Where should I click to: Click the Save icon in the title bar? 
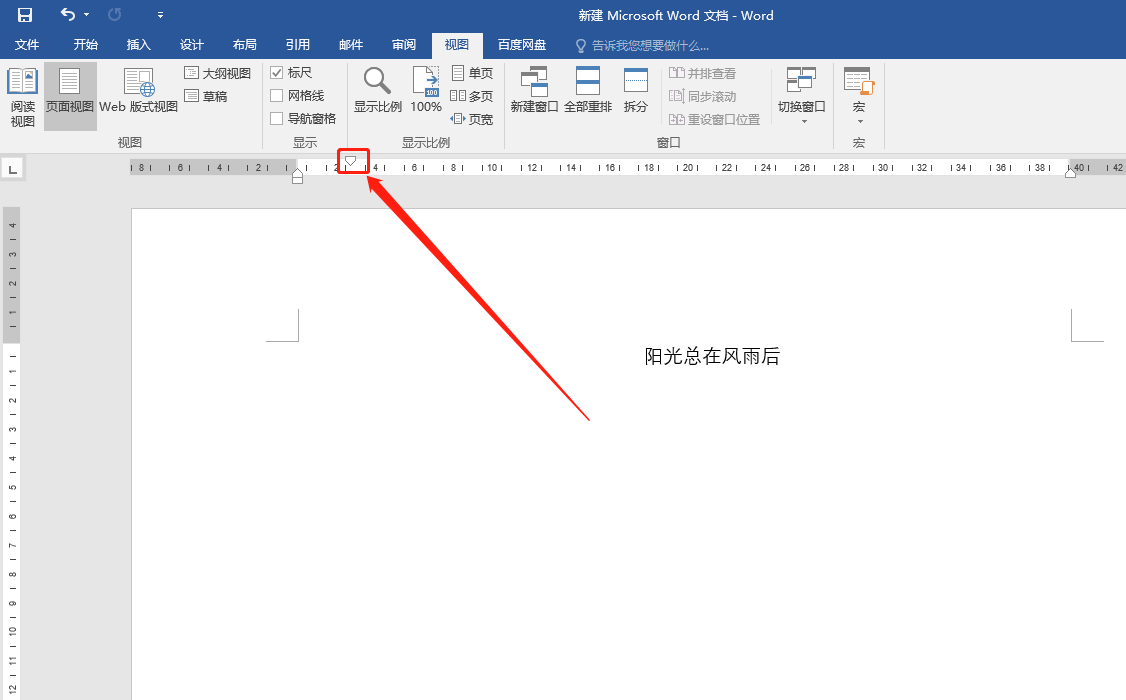point(25,15)
